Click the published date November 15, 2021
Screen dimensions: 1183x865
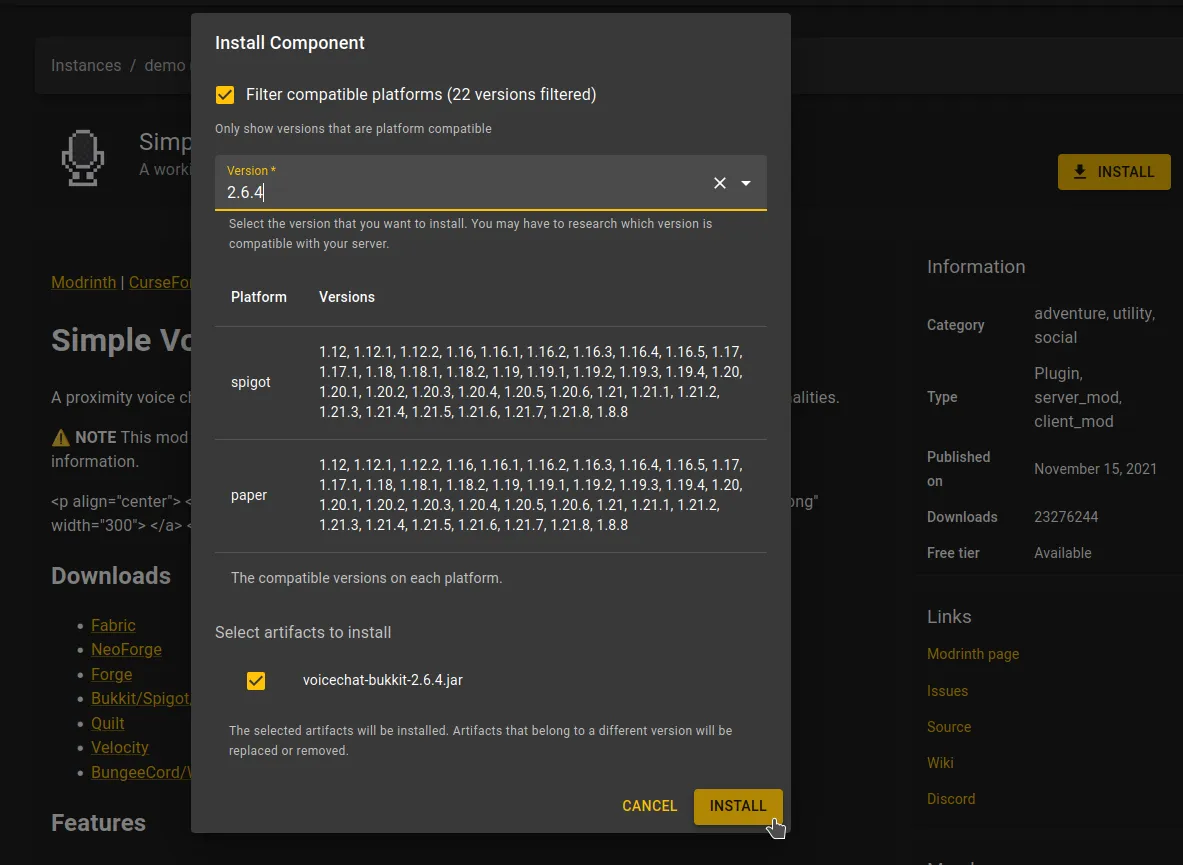(1095, 469)
